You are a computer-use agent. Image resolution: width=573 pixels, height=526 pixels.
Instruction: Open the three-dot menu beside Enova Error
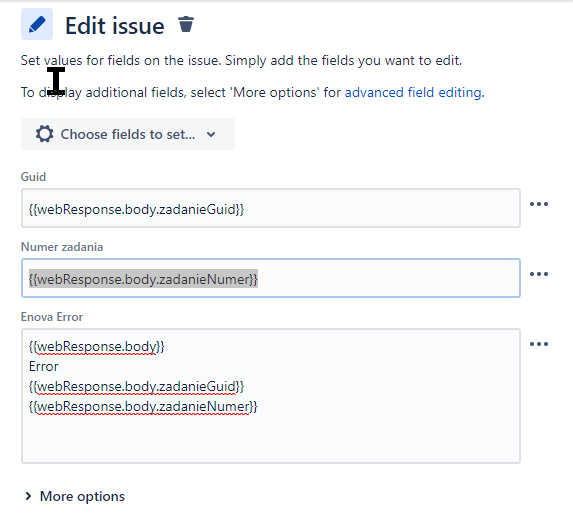(x=539, y=344)
